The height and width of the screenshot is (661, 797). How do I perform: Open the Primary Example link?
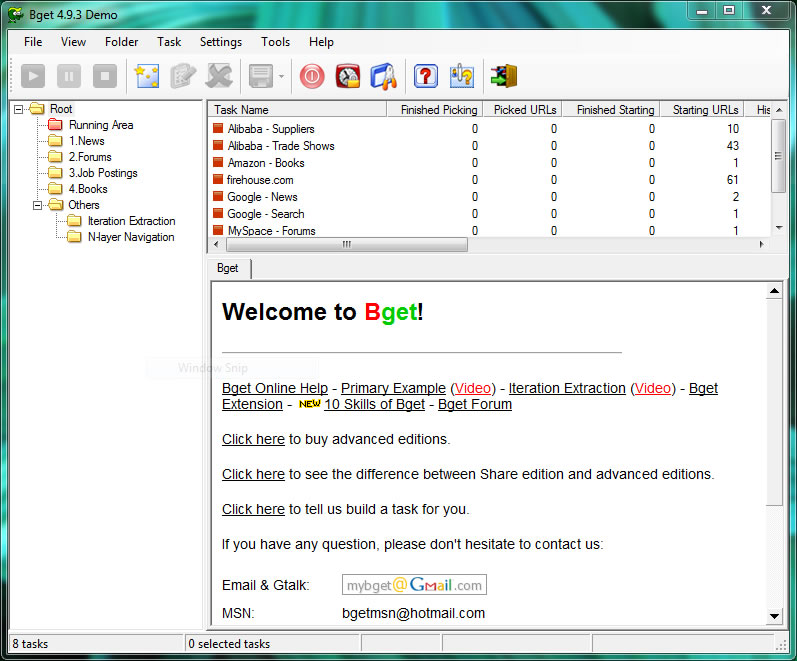pos(393,388)
